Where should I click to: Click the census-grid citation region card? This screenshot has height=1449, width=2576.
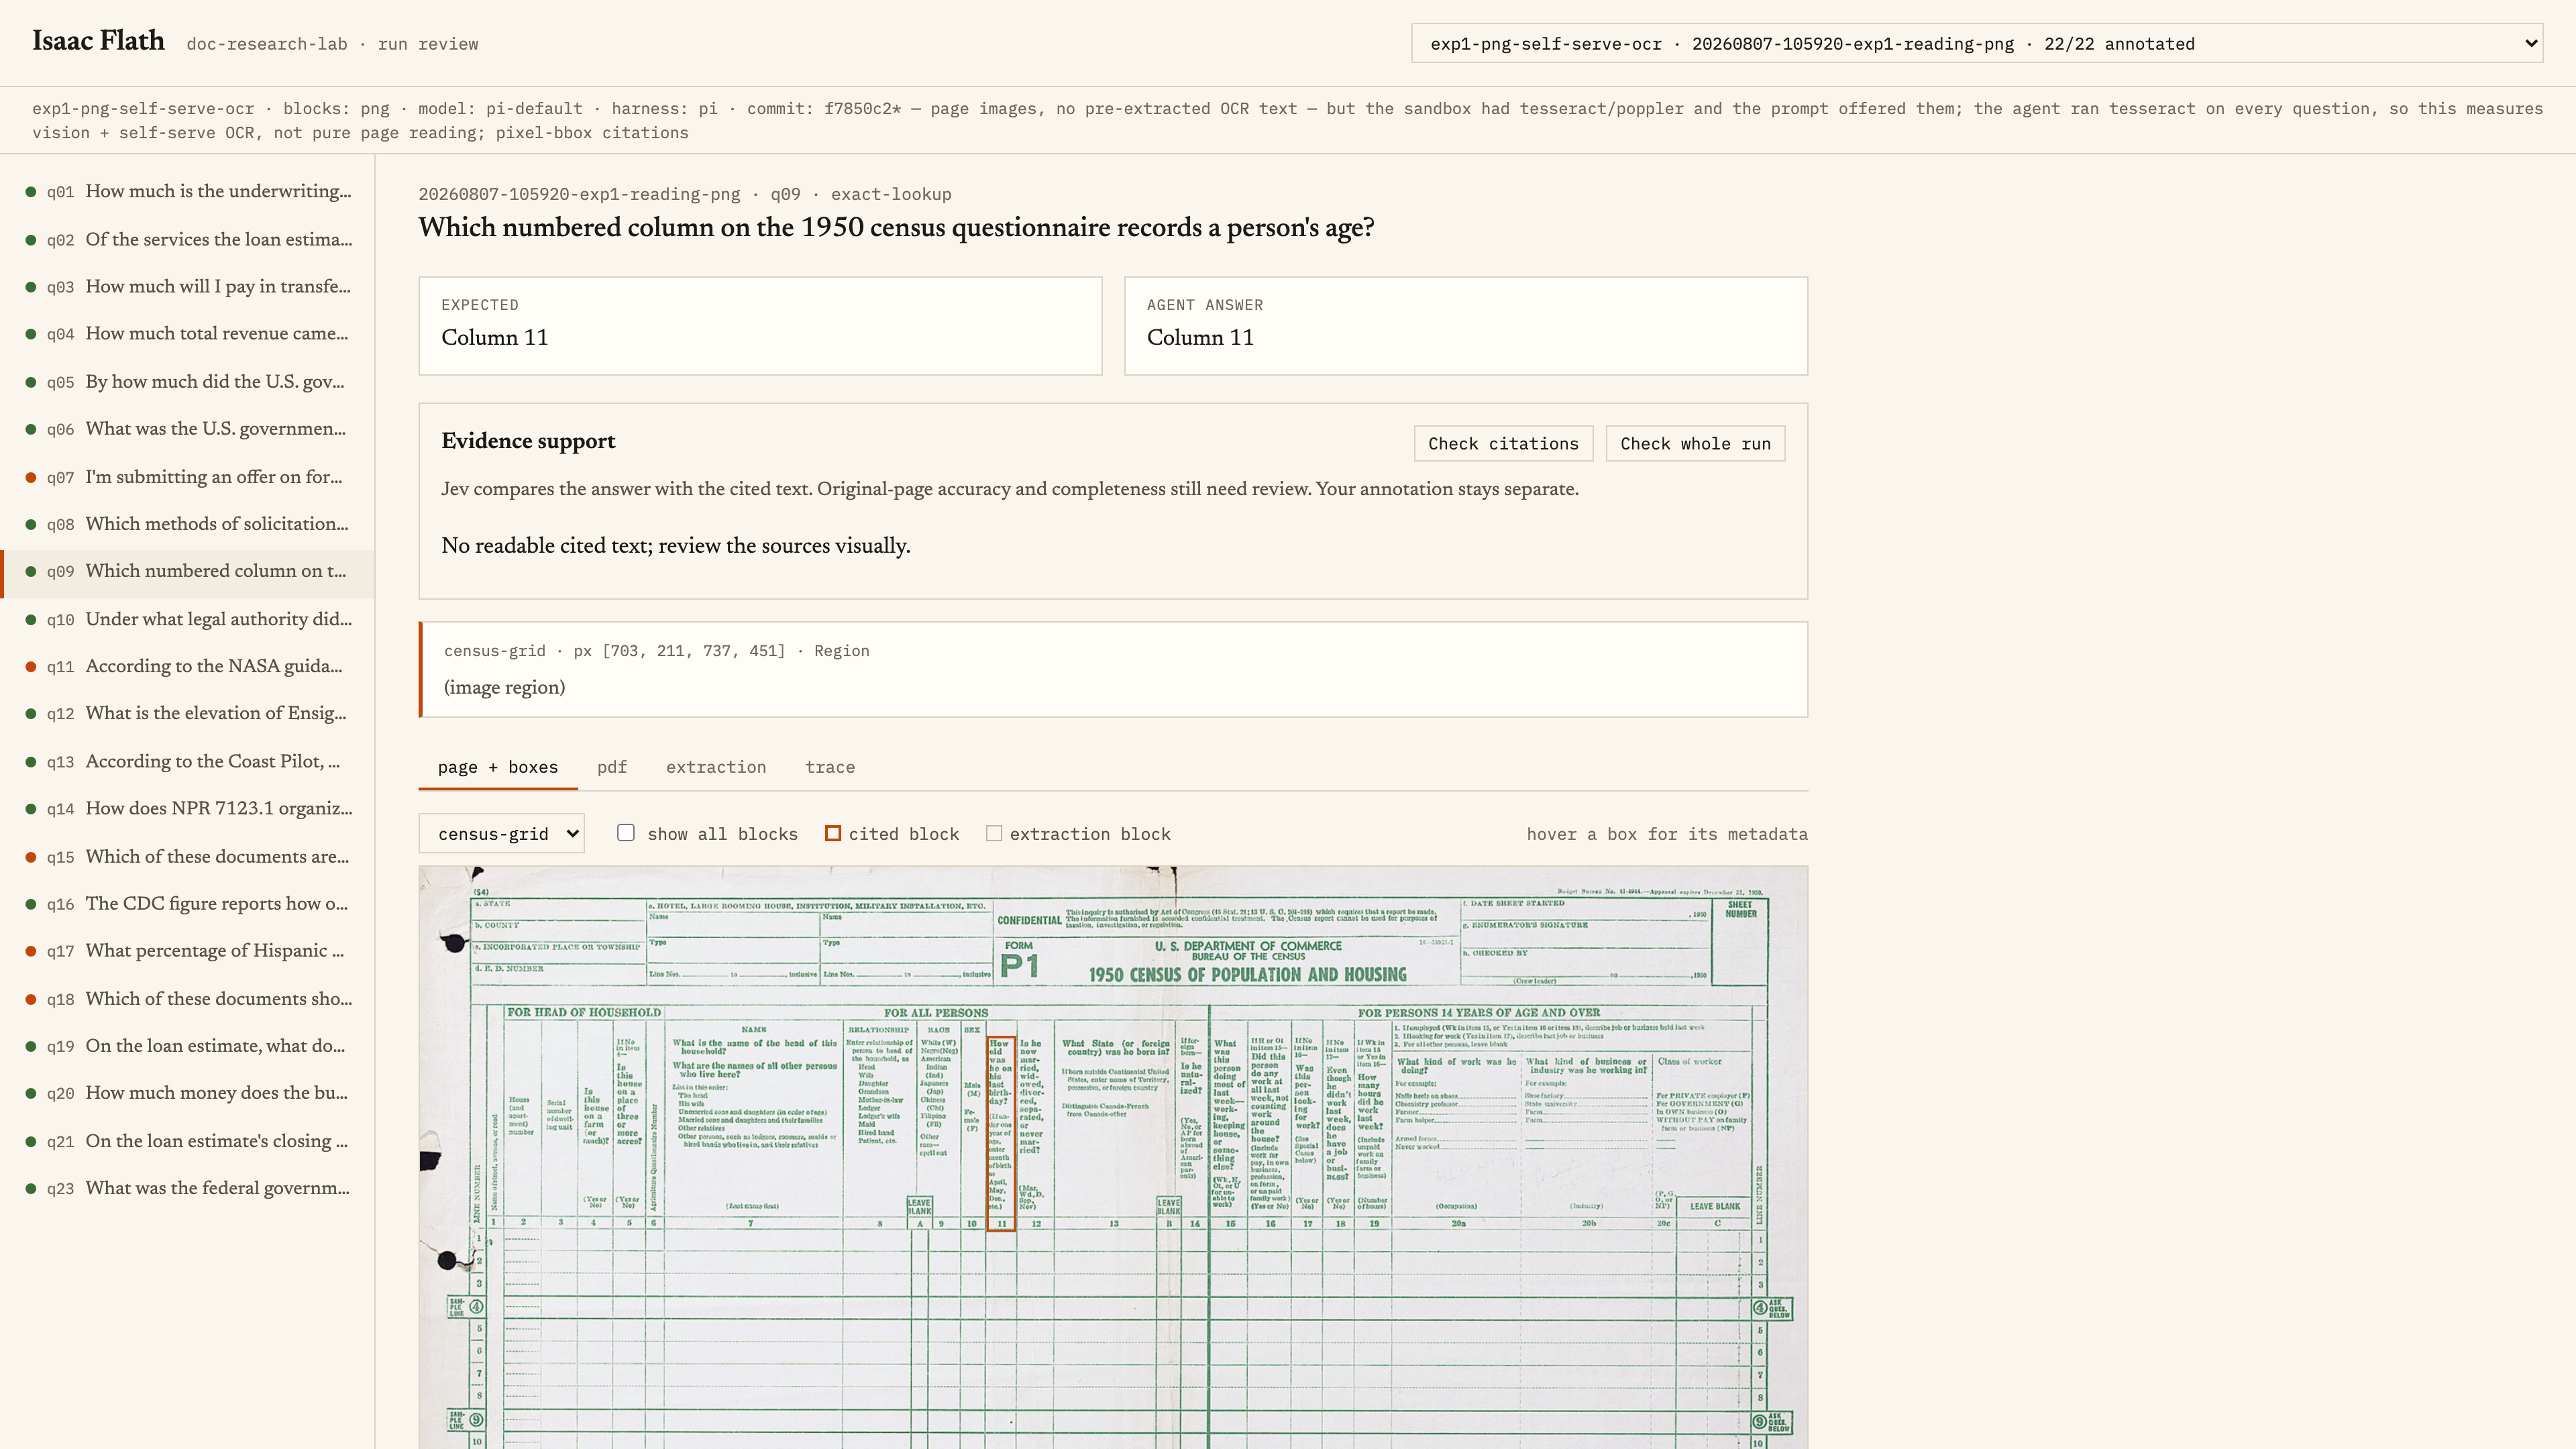click(1113, 669)
